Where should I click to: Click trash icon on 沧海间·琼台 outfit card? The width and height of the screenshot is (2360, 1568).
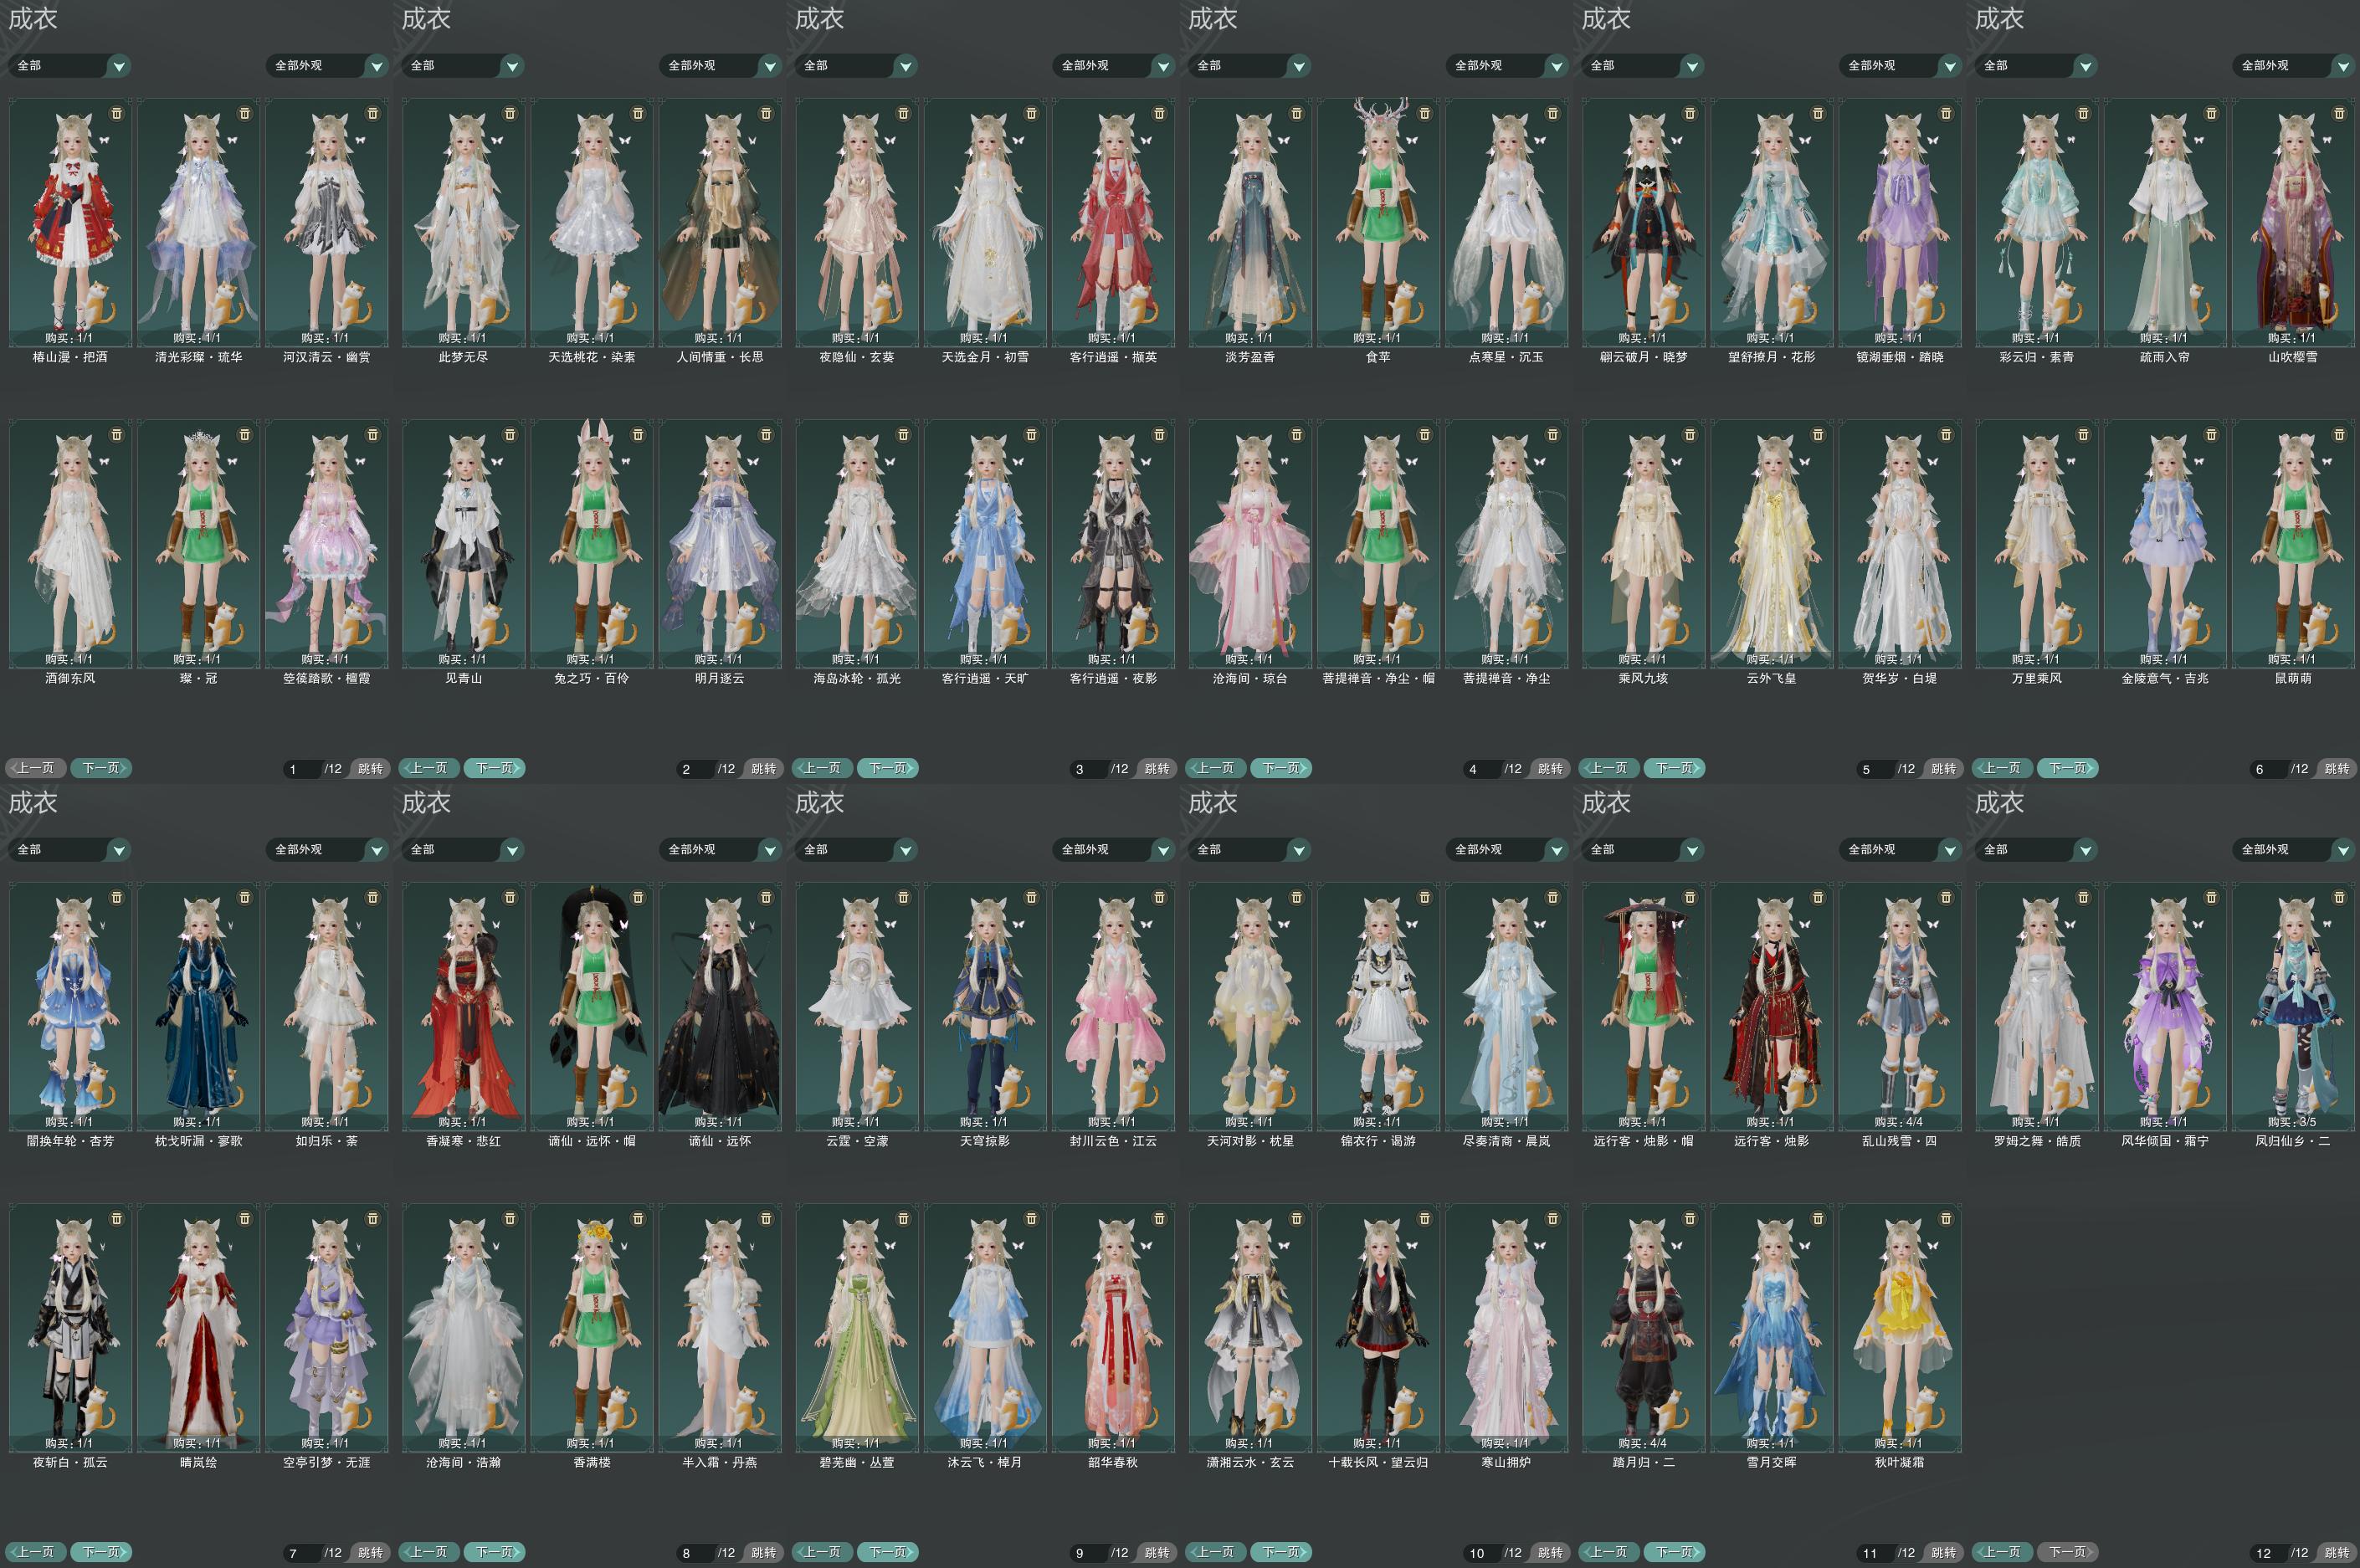(1297, 434)
